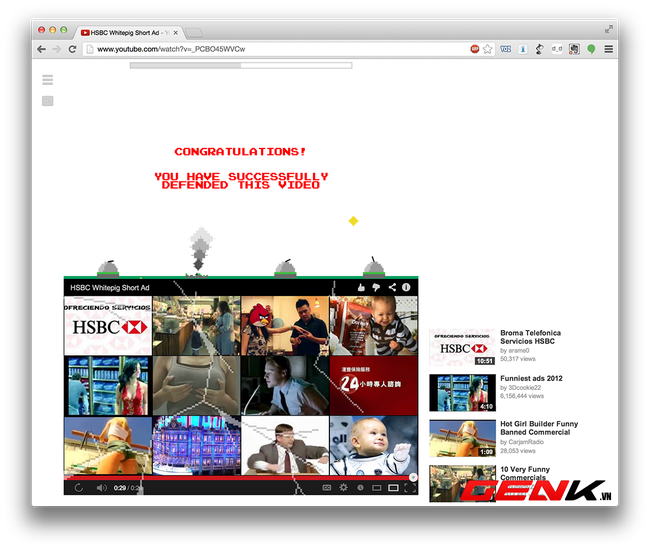Screen dimensions: 650x550
Task: Reload the YouTube page
Action: pos(72,49)
